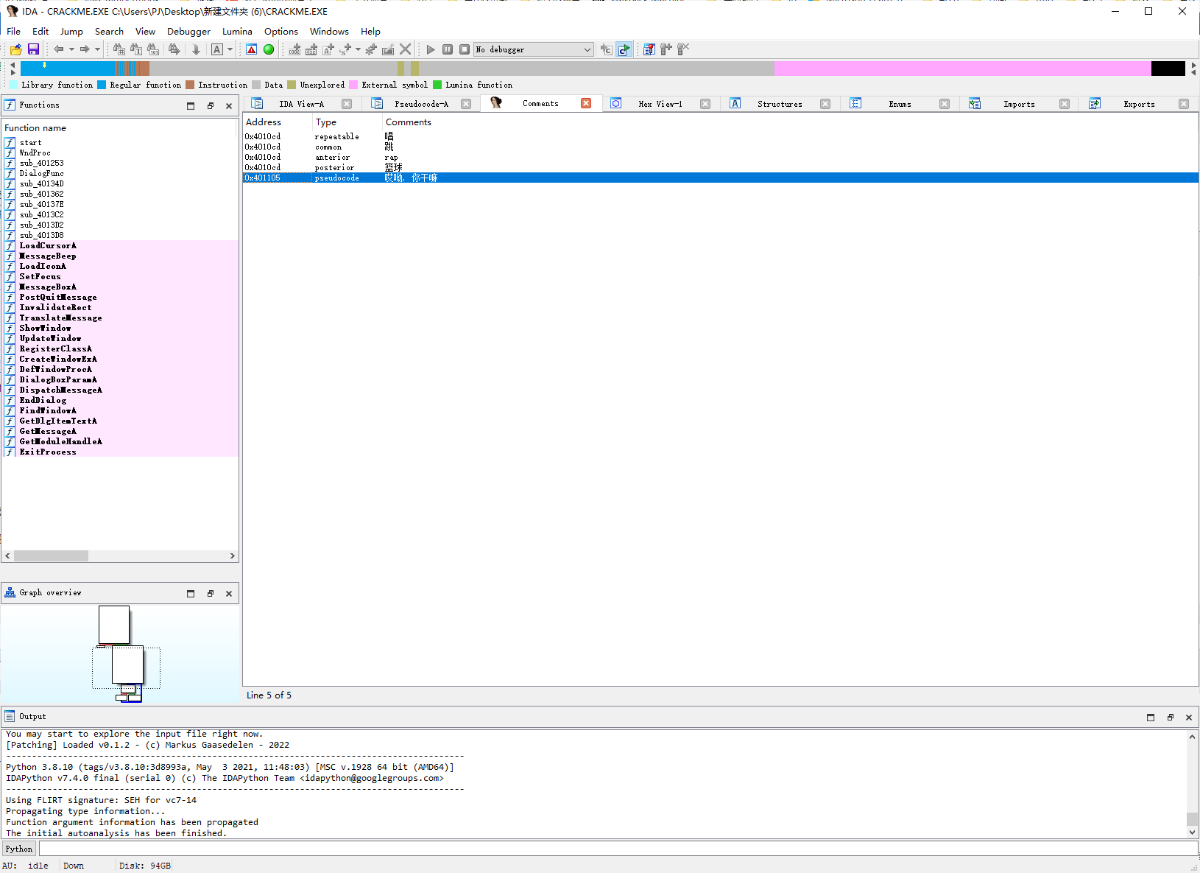Open the Search menu

(109, 31)
